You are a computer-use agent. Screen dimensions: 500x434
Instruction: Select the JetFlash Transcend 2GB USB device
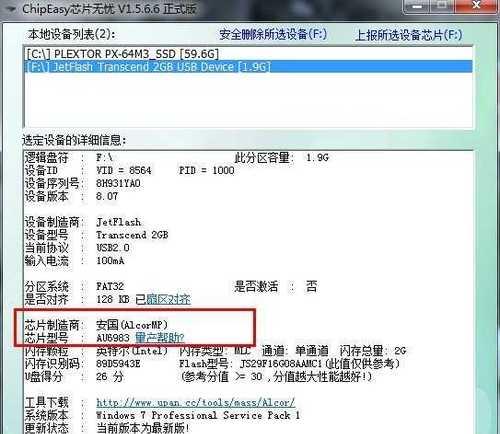coord(248,67)
